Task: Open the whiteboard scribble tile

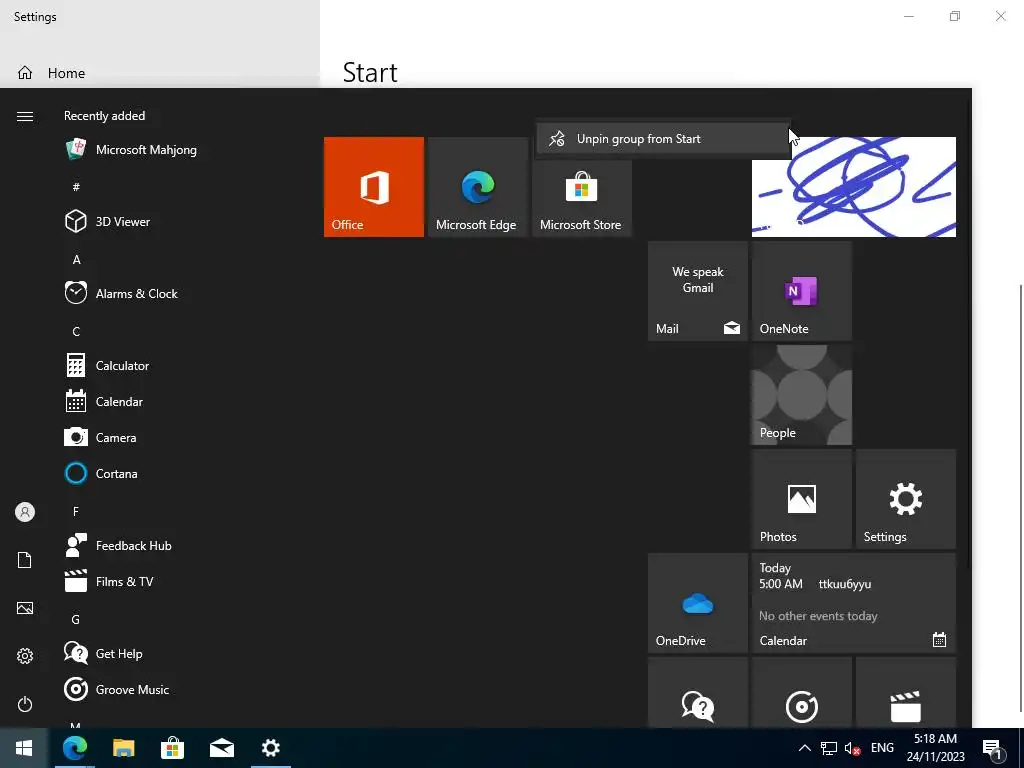Action: (x=854, y=187)
